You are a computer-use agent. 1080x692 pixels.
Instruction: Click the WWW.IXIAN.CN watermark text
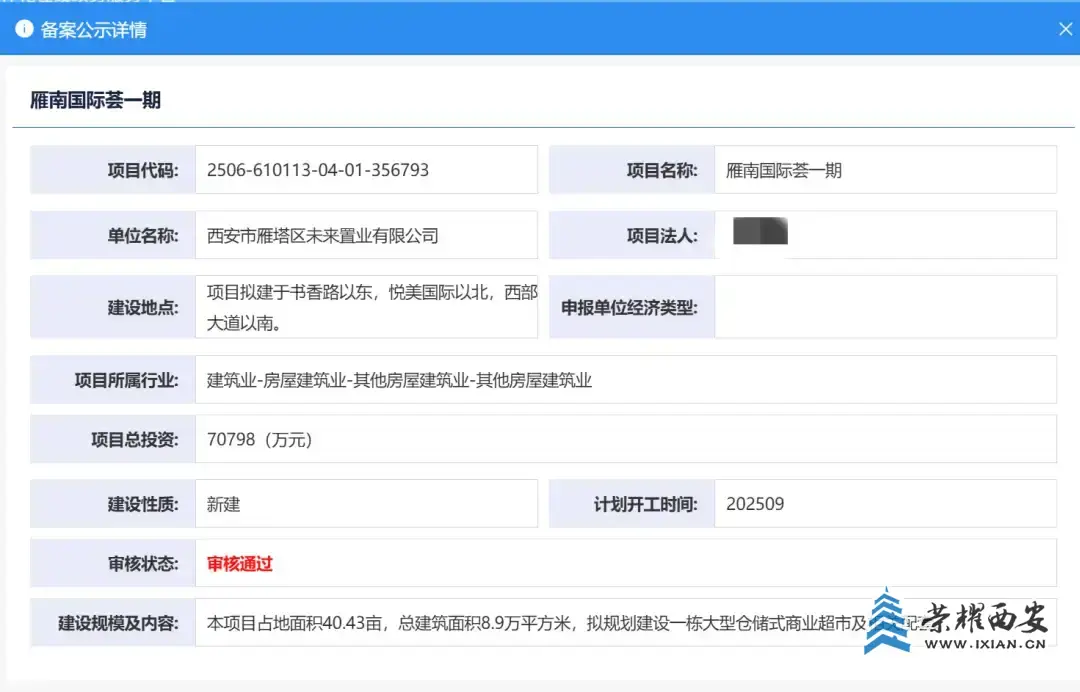pos(983,645)
